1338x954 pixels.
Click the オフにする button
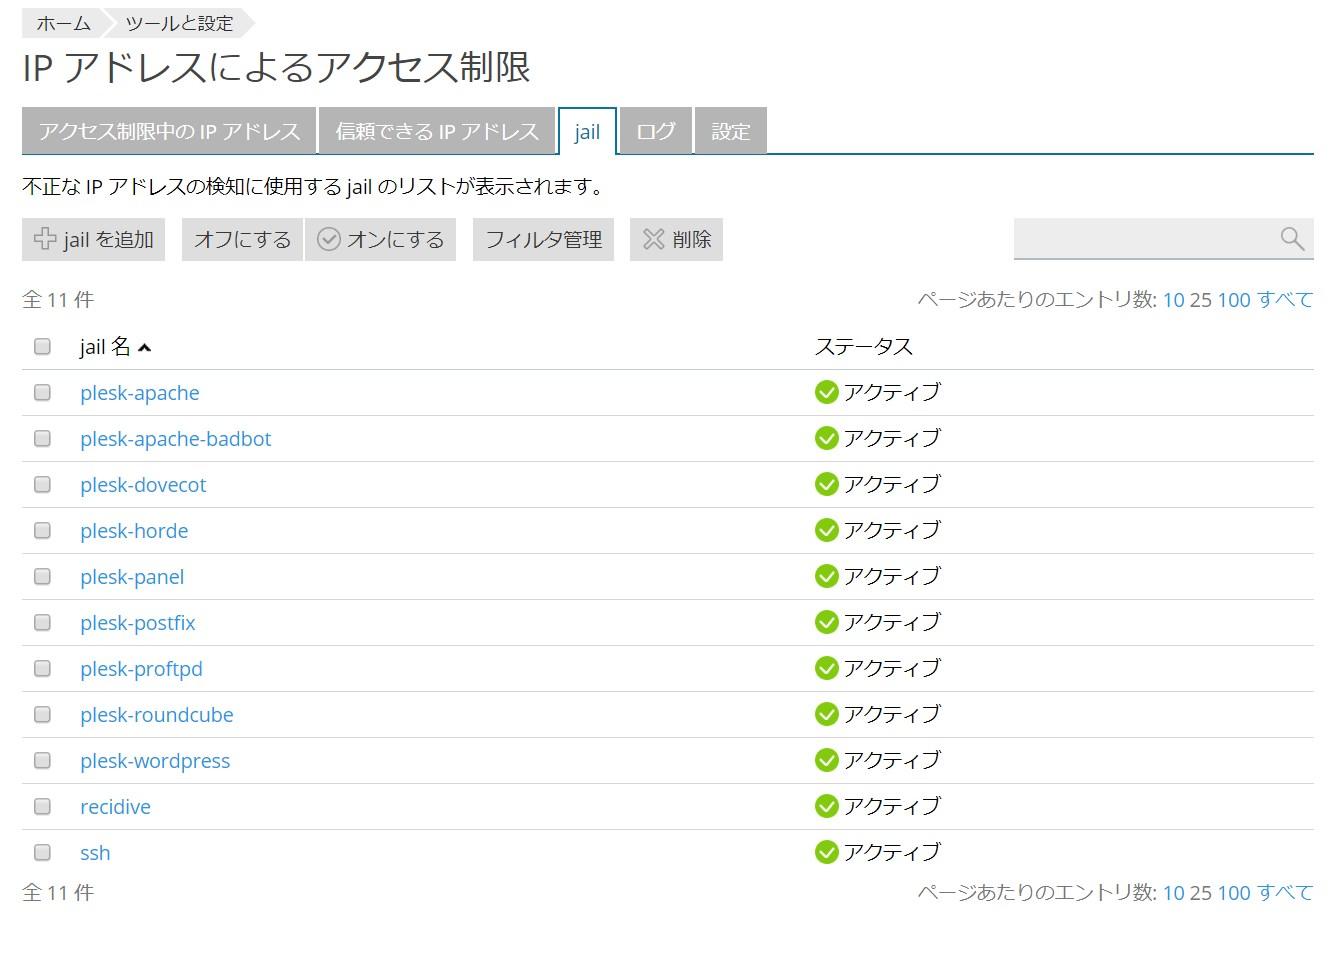[x=242, y=239]
